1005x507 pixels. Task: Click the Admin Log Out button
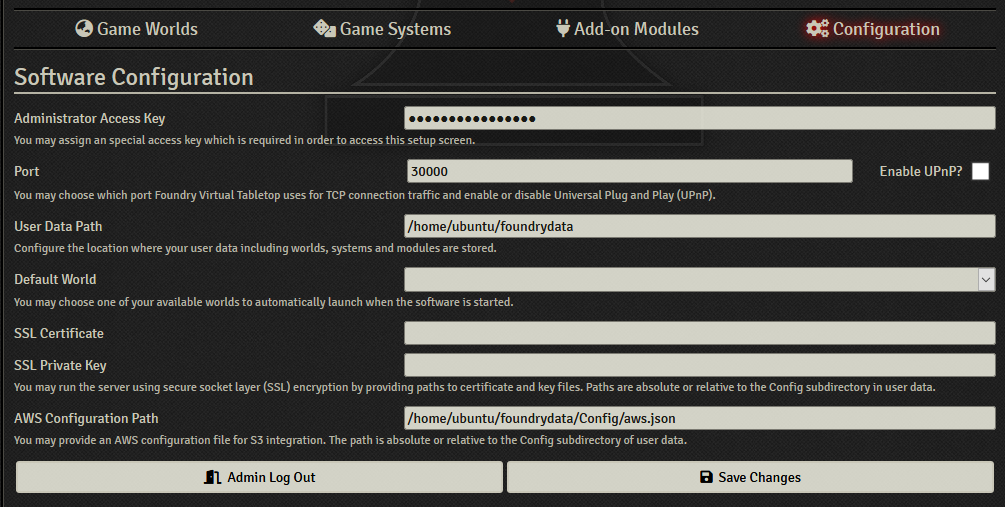click(x=260, y=477)
